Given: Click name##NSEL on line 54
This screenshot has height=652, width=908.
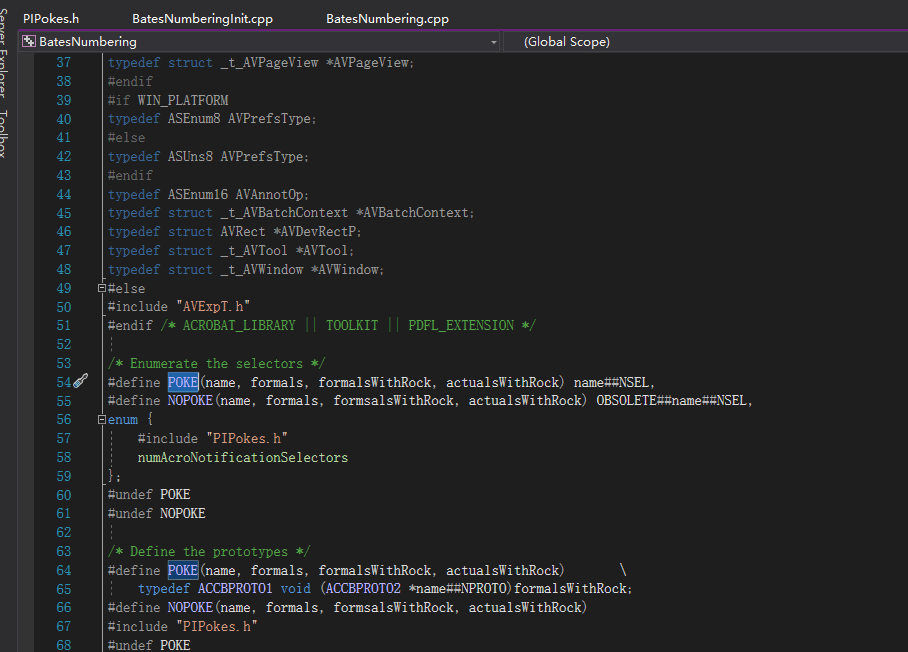Looking at the screenshot, I should coord(612,383).
